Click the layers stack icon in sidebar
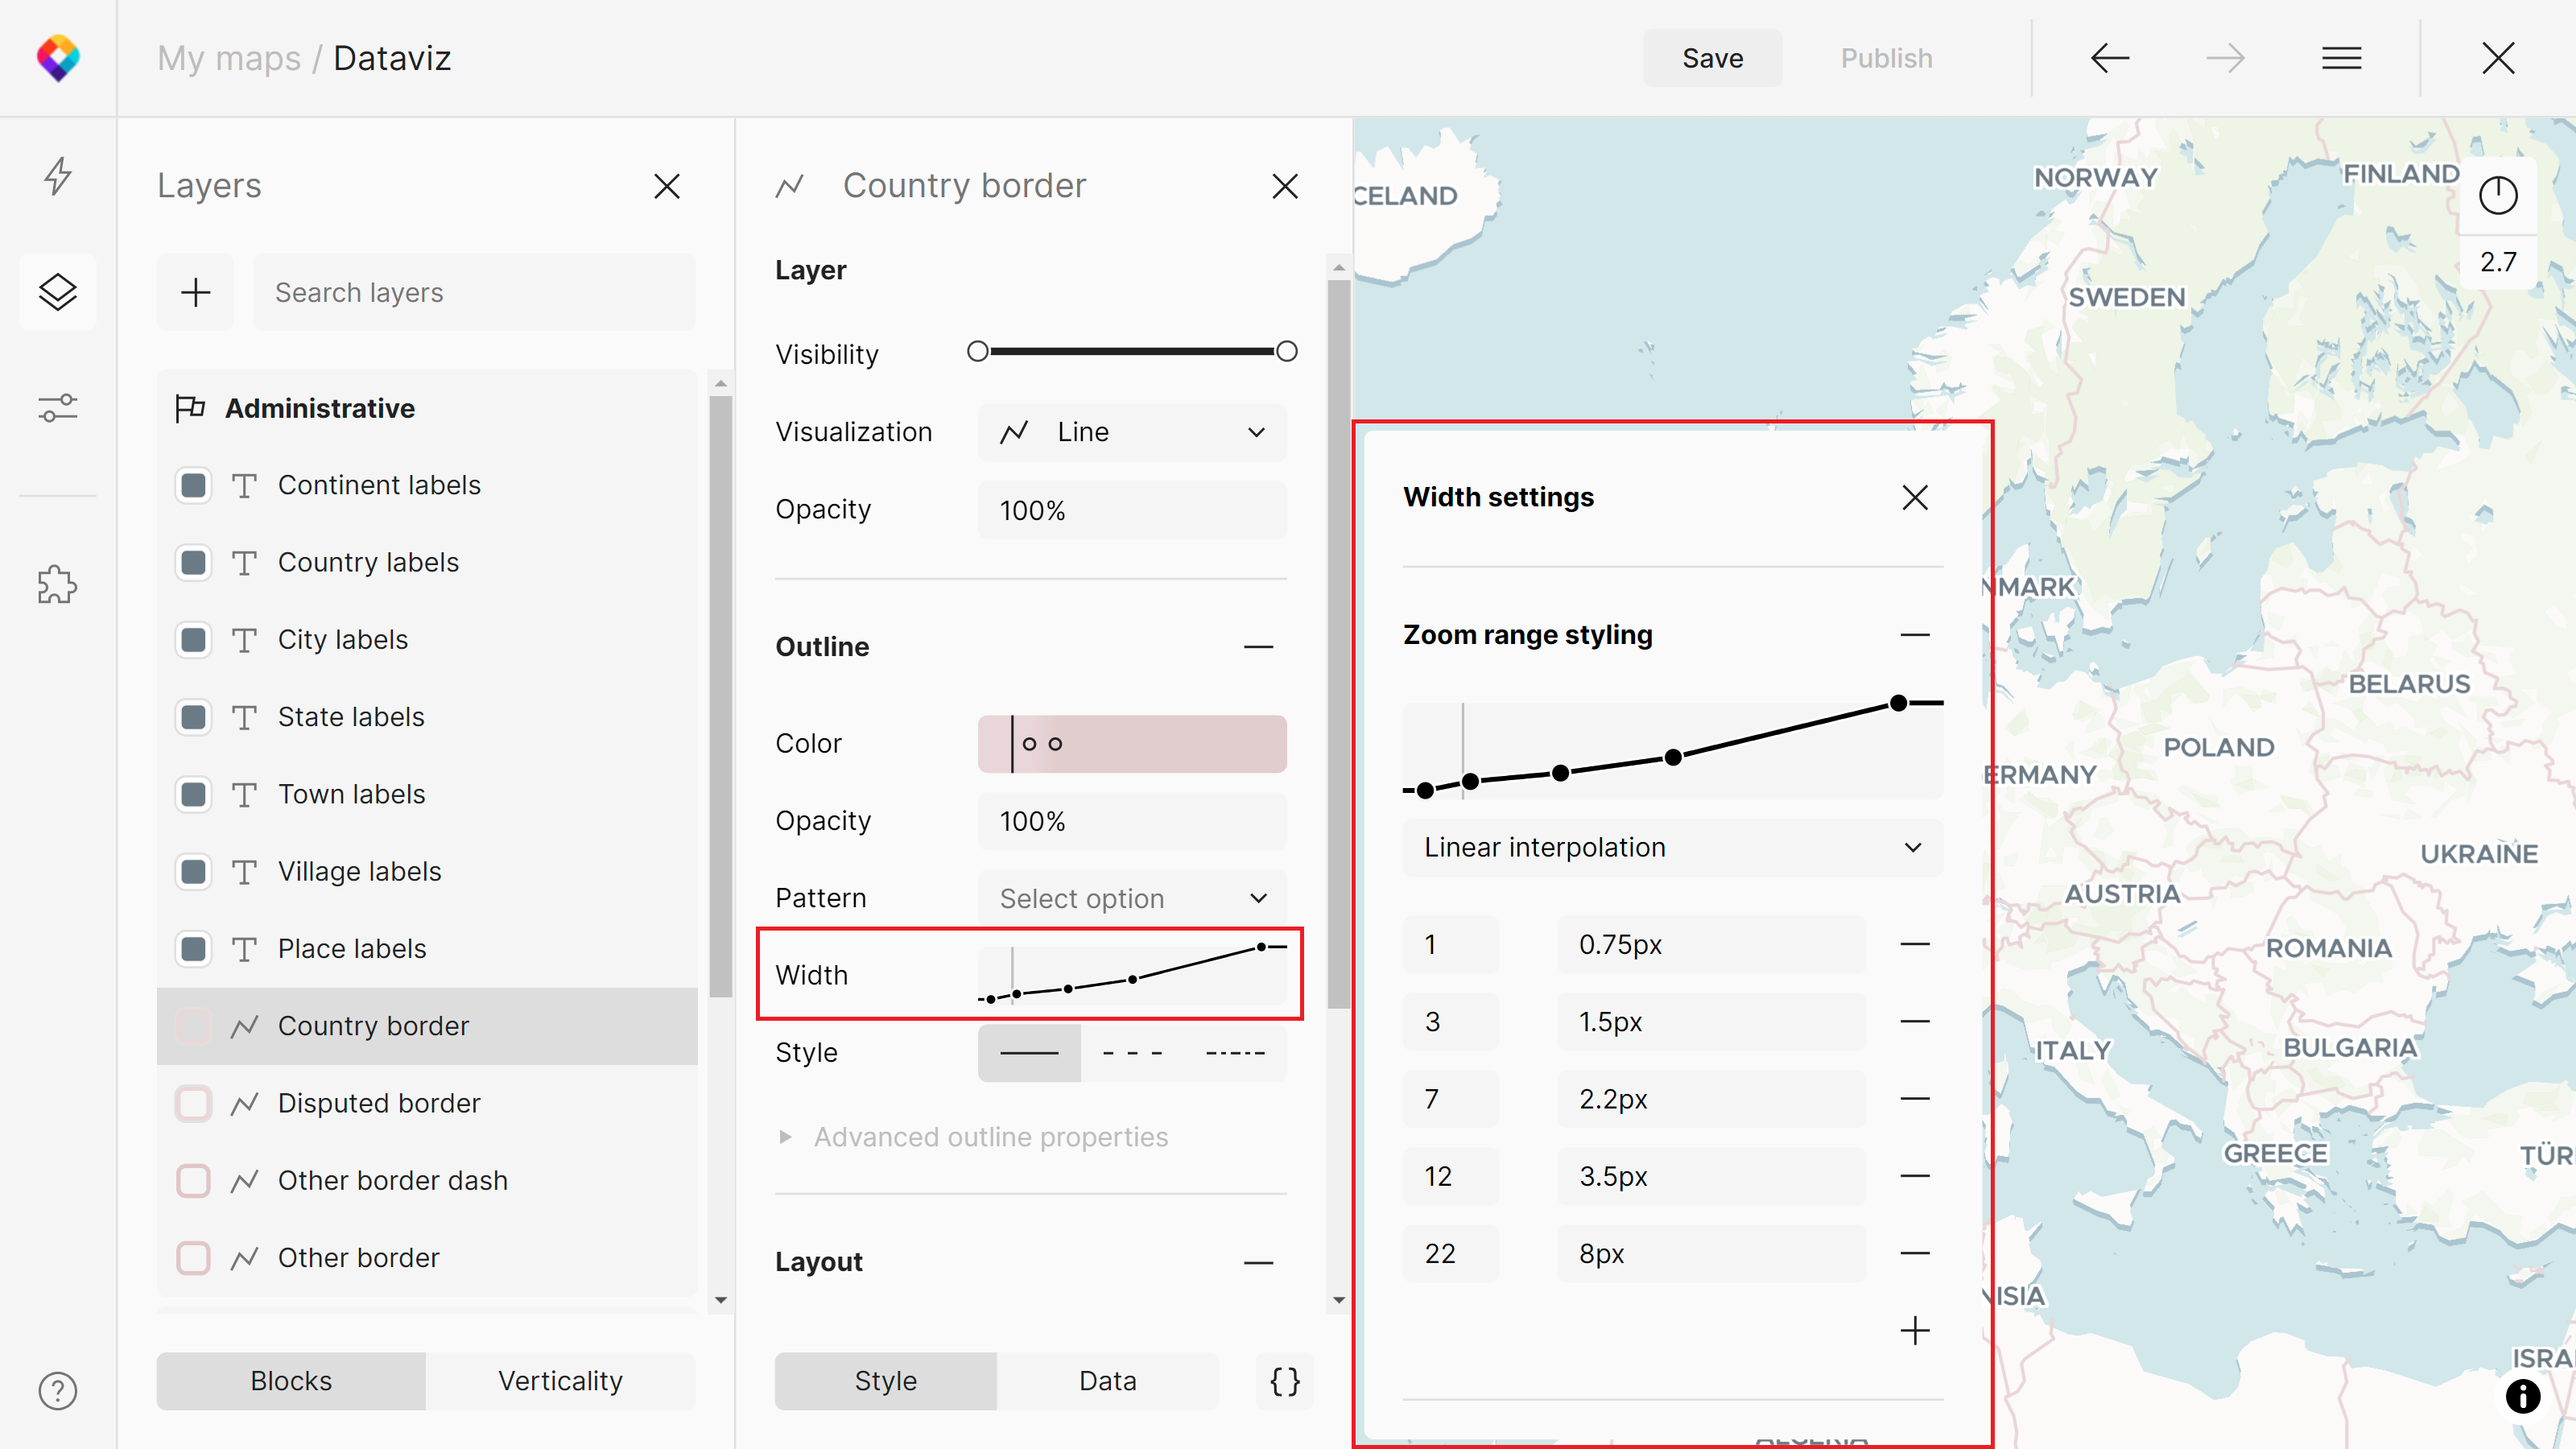The image size is (2576, 1449). pos(60,292)
